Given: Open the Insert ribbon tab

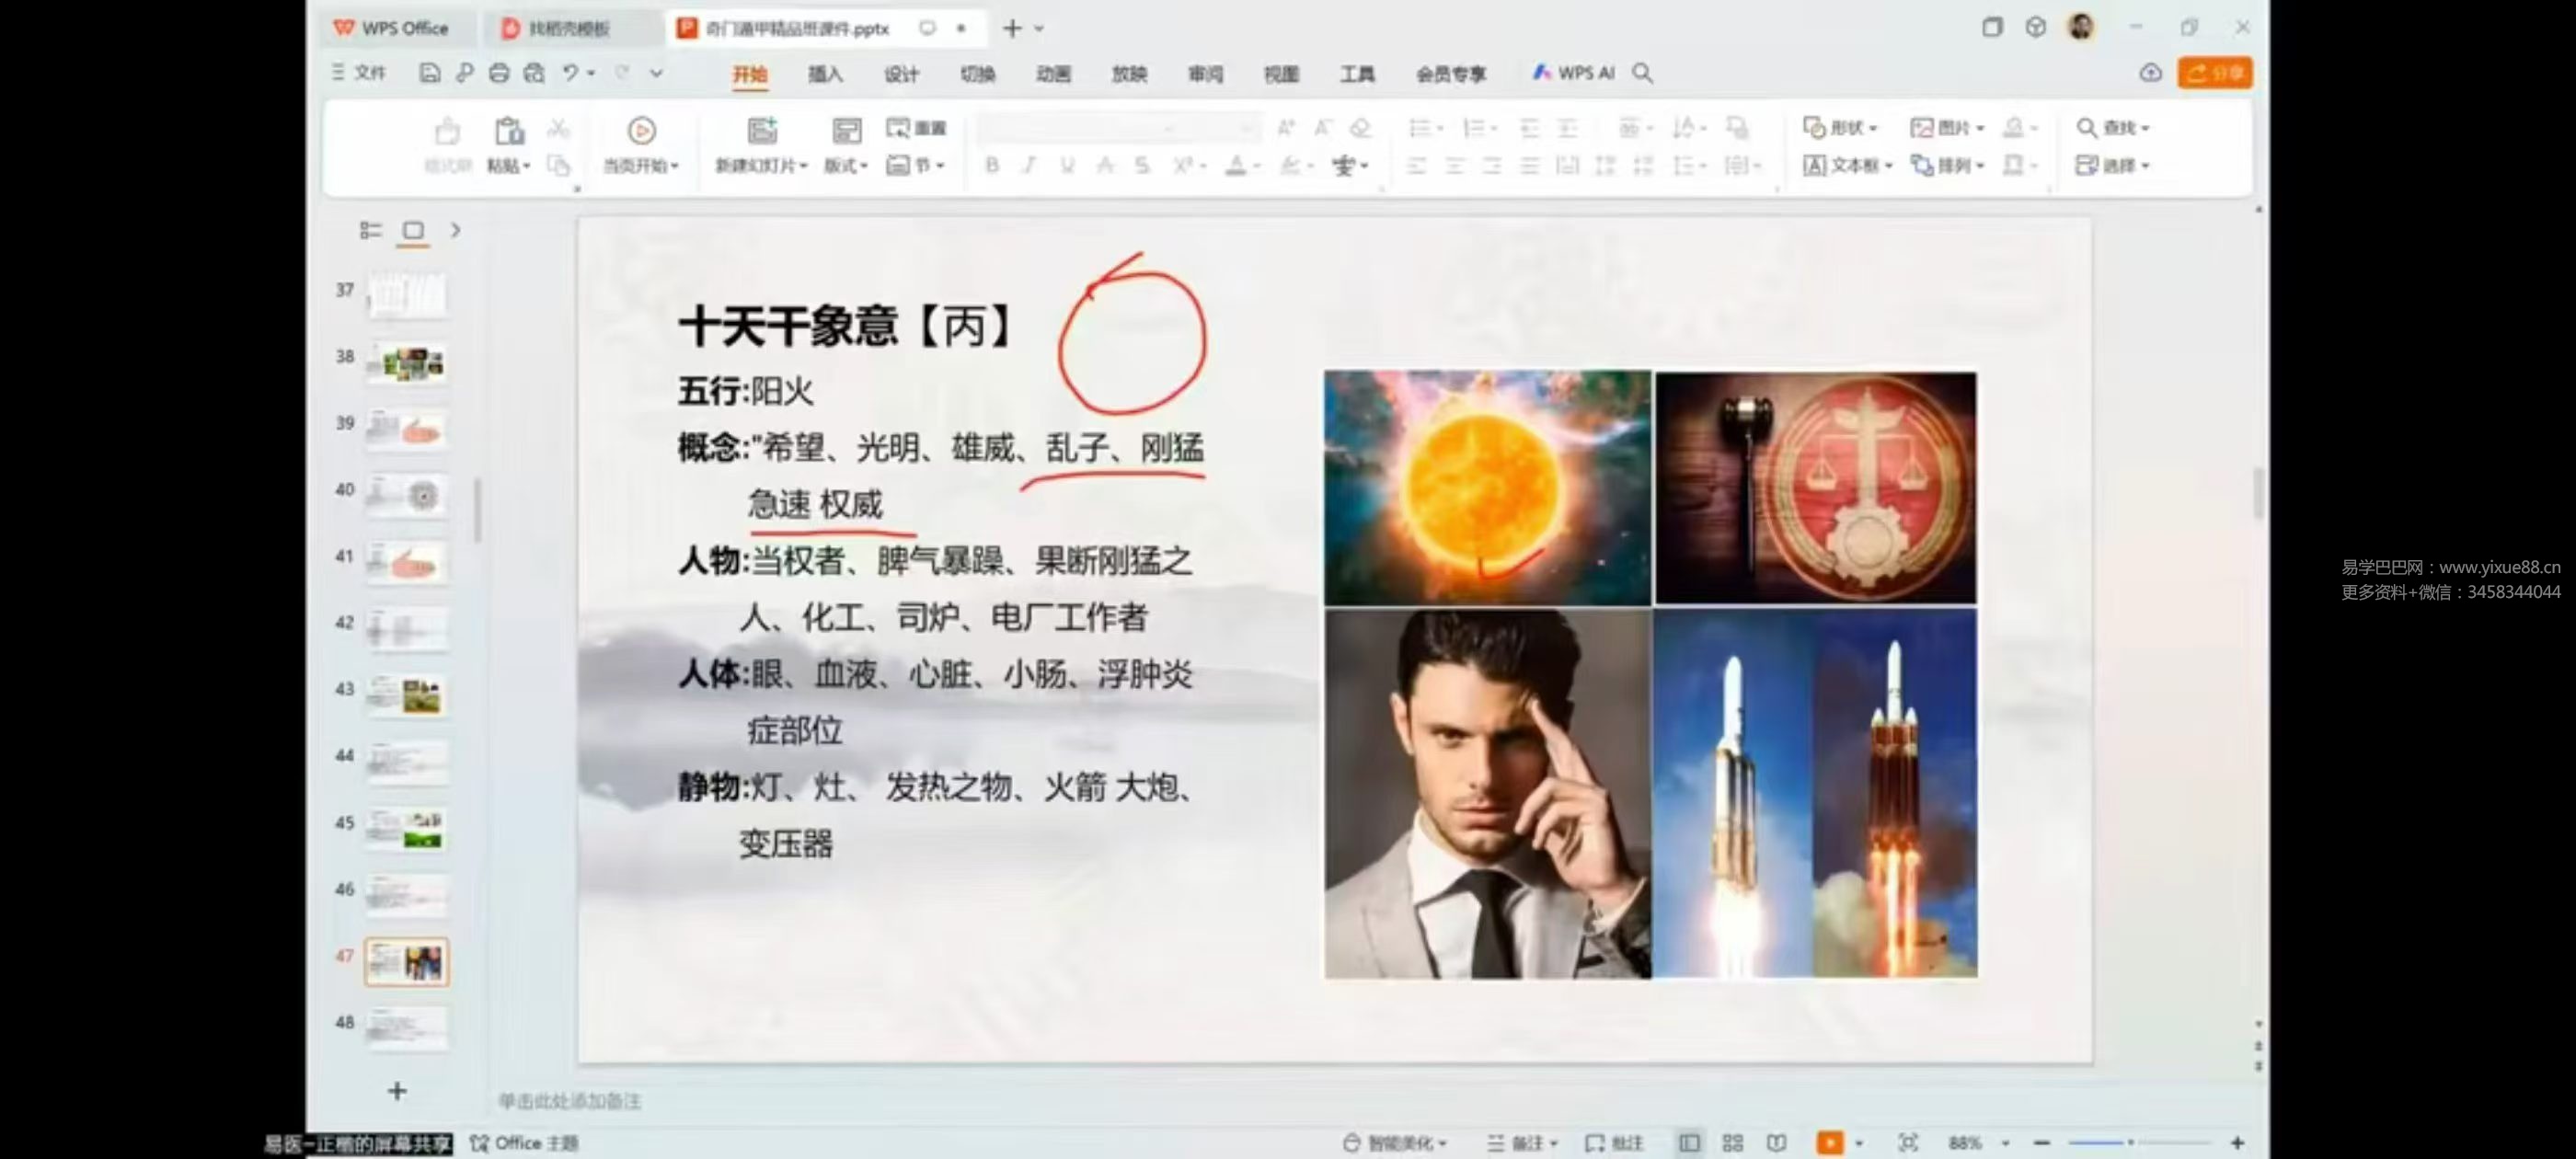Looking at the screenshot, I should click(825, 74).
